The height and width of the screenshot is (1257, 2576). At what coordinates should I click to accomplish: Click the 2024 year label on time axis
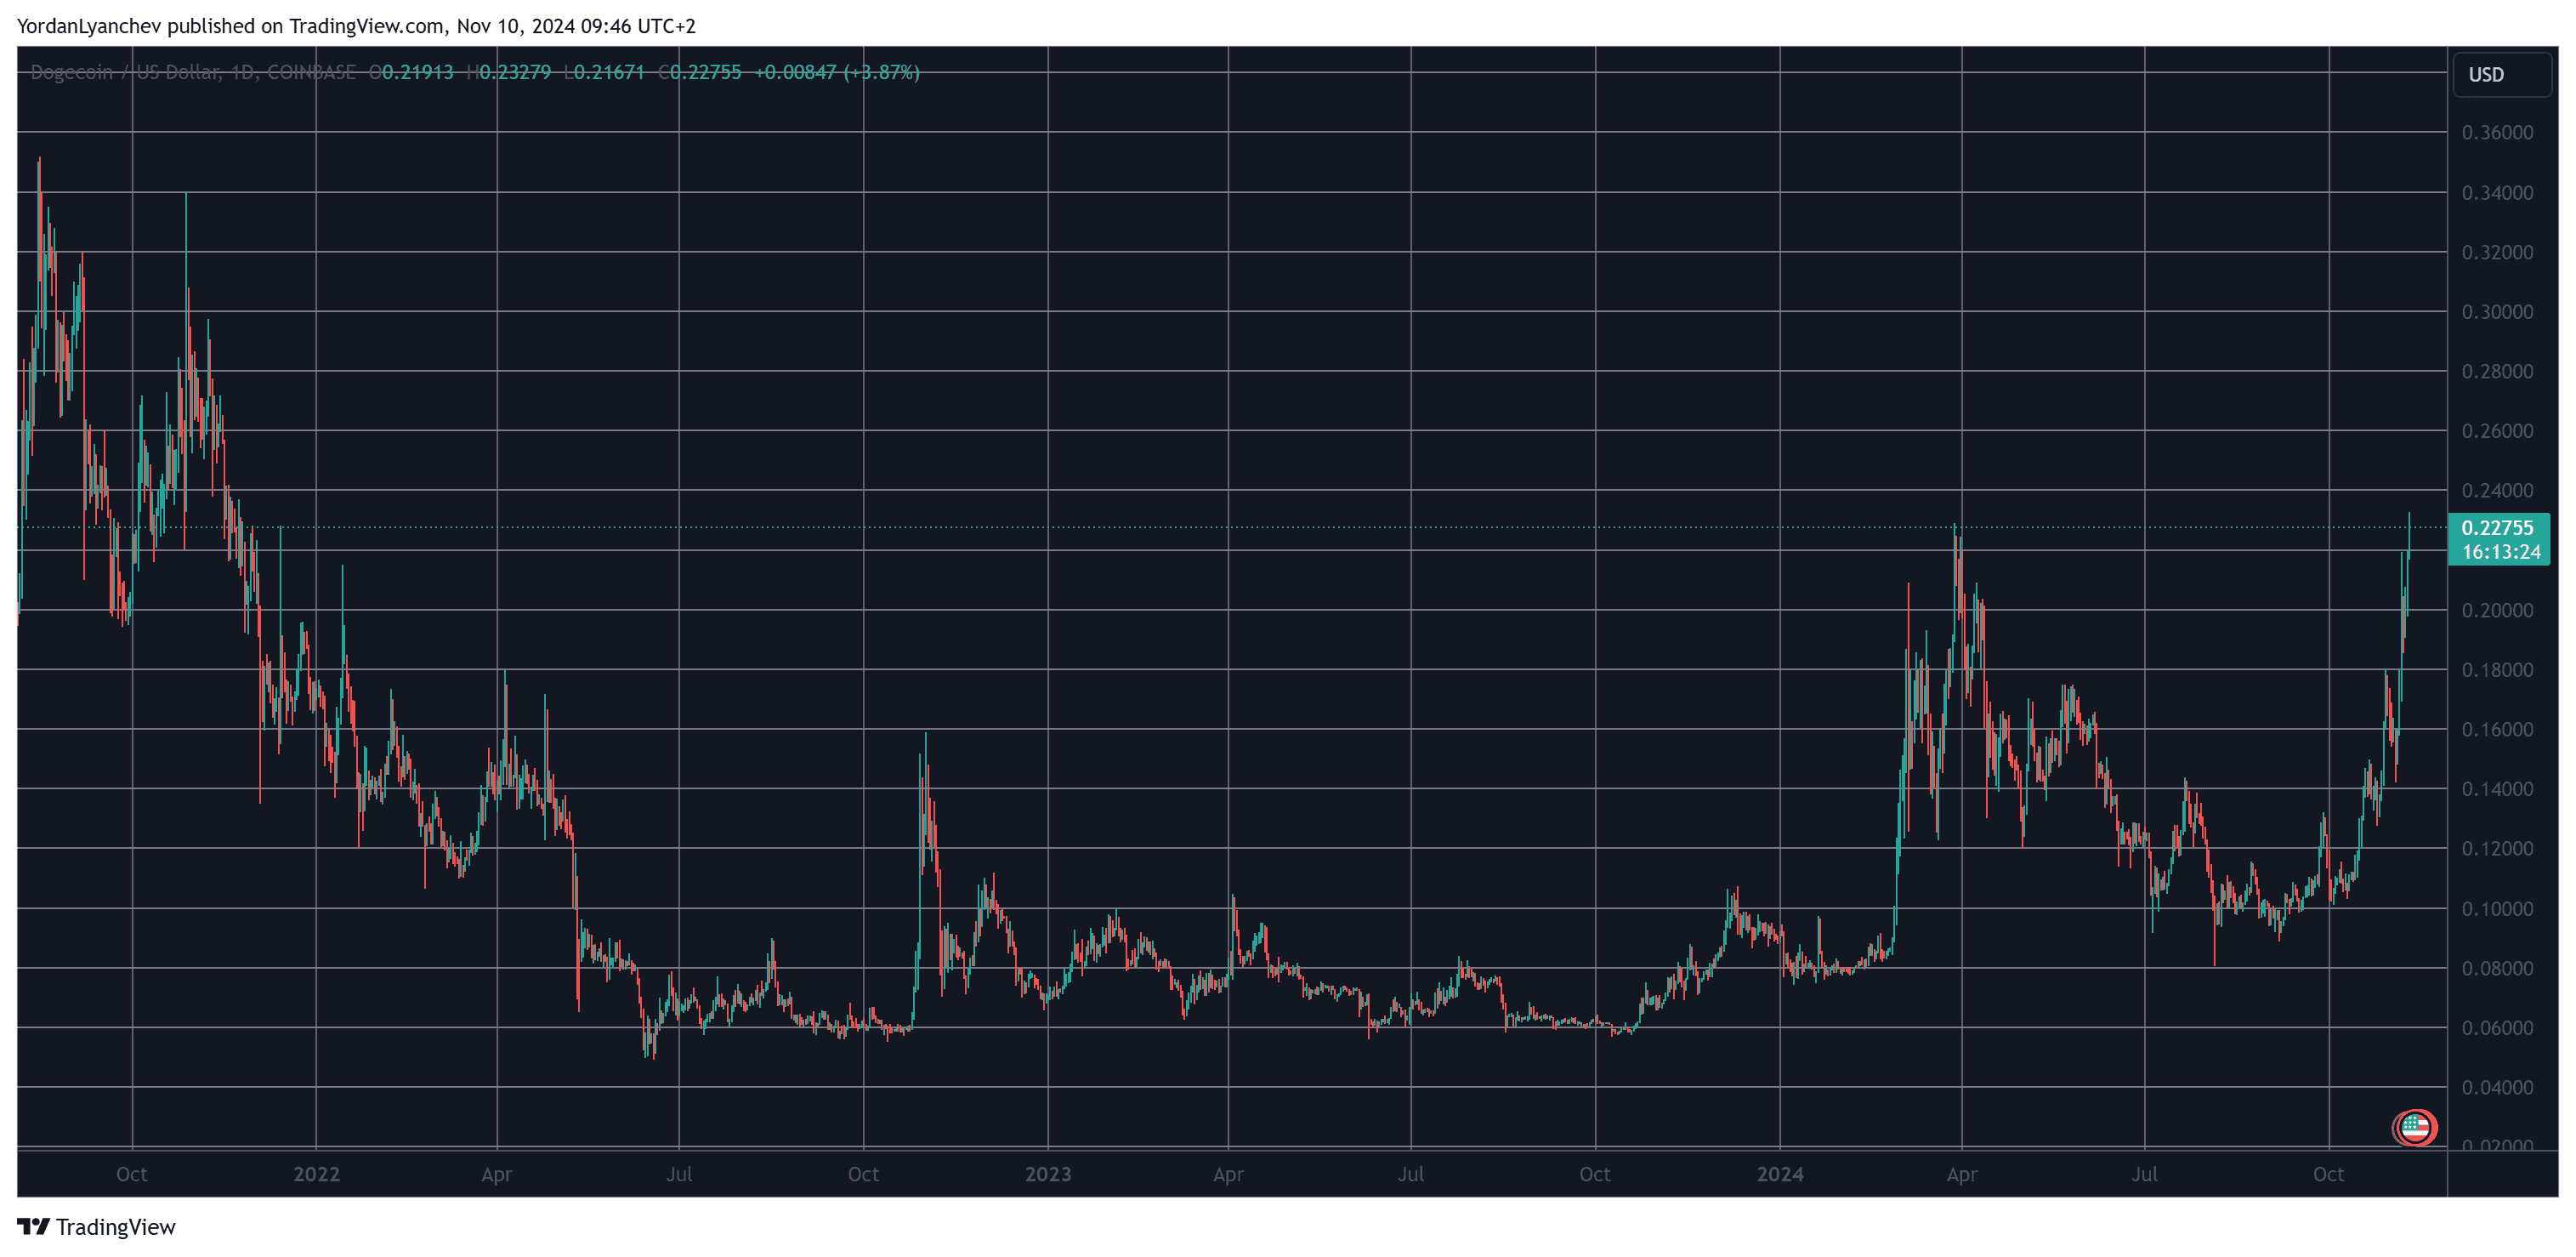(x=1780, y=1174)
